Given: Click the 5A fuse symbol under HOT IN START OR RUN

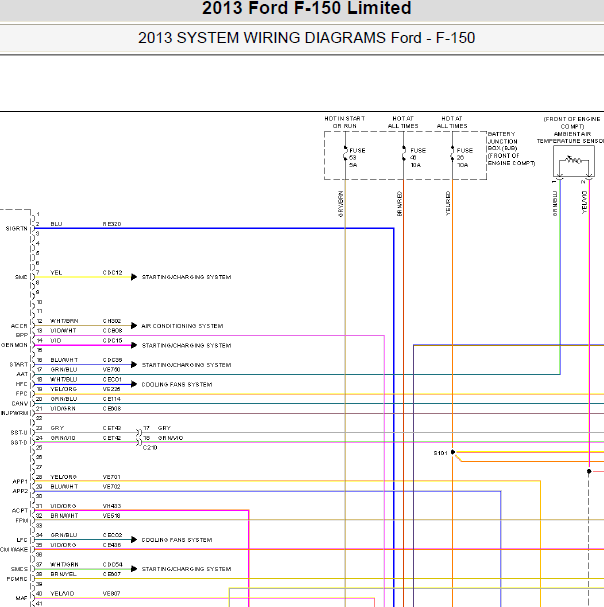Looking at the screenshot, I should tap(345, 155).
